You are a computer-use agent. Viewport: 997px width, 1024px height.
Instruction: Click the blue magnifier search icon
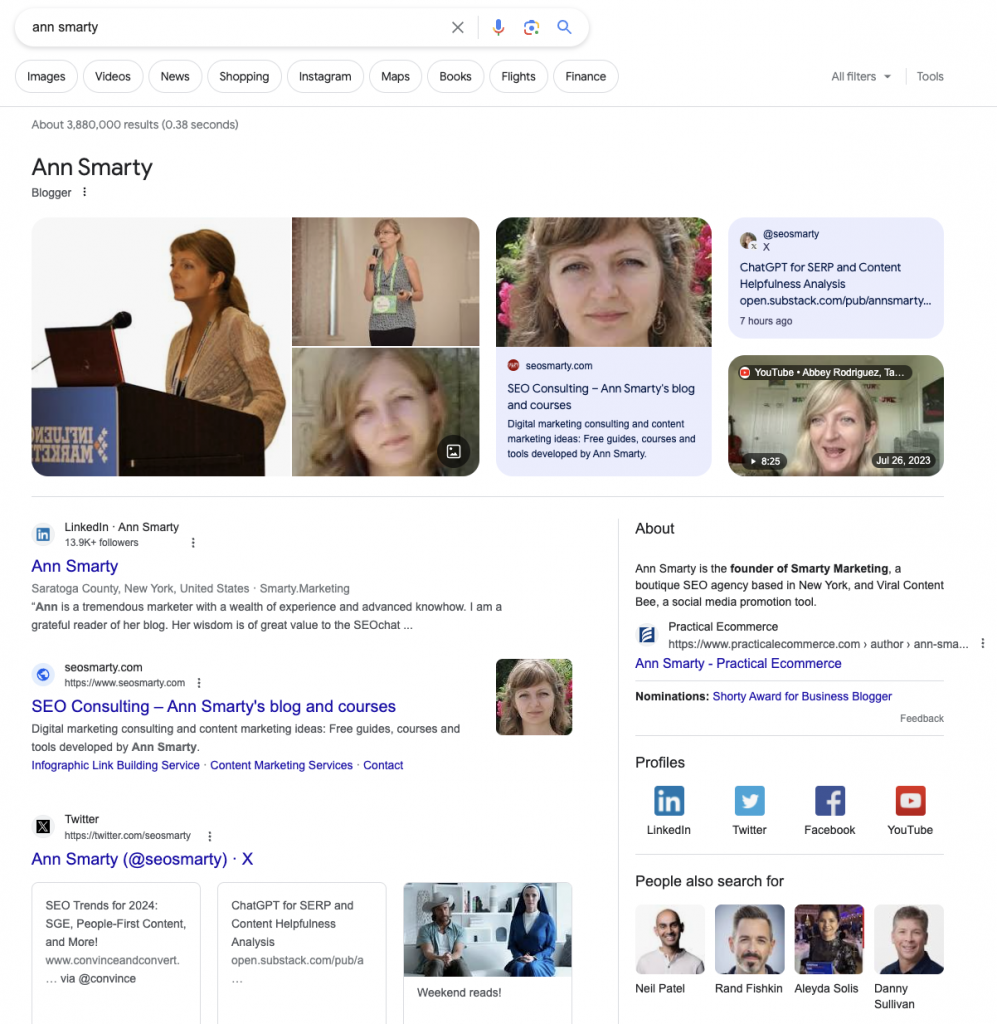click(564, 27)
